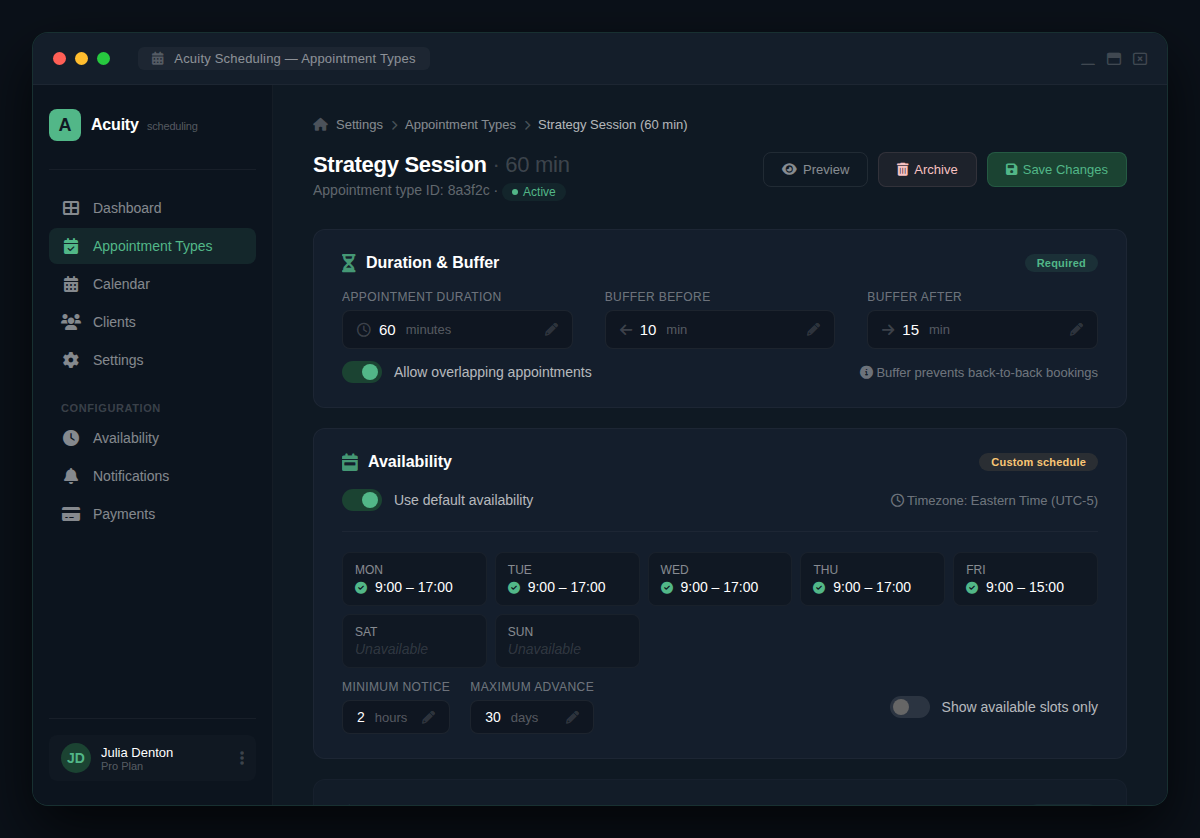
Task: Click the buffer info icon
Action: tap(866, 372)
